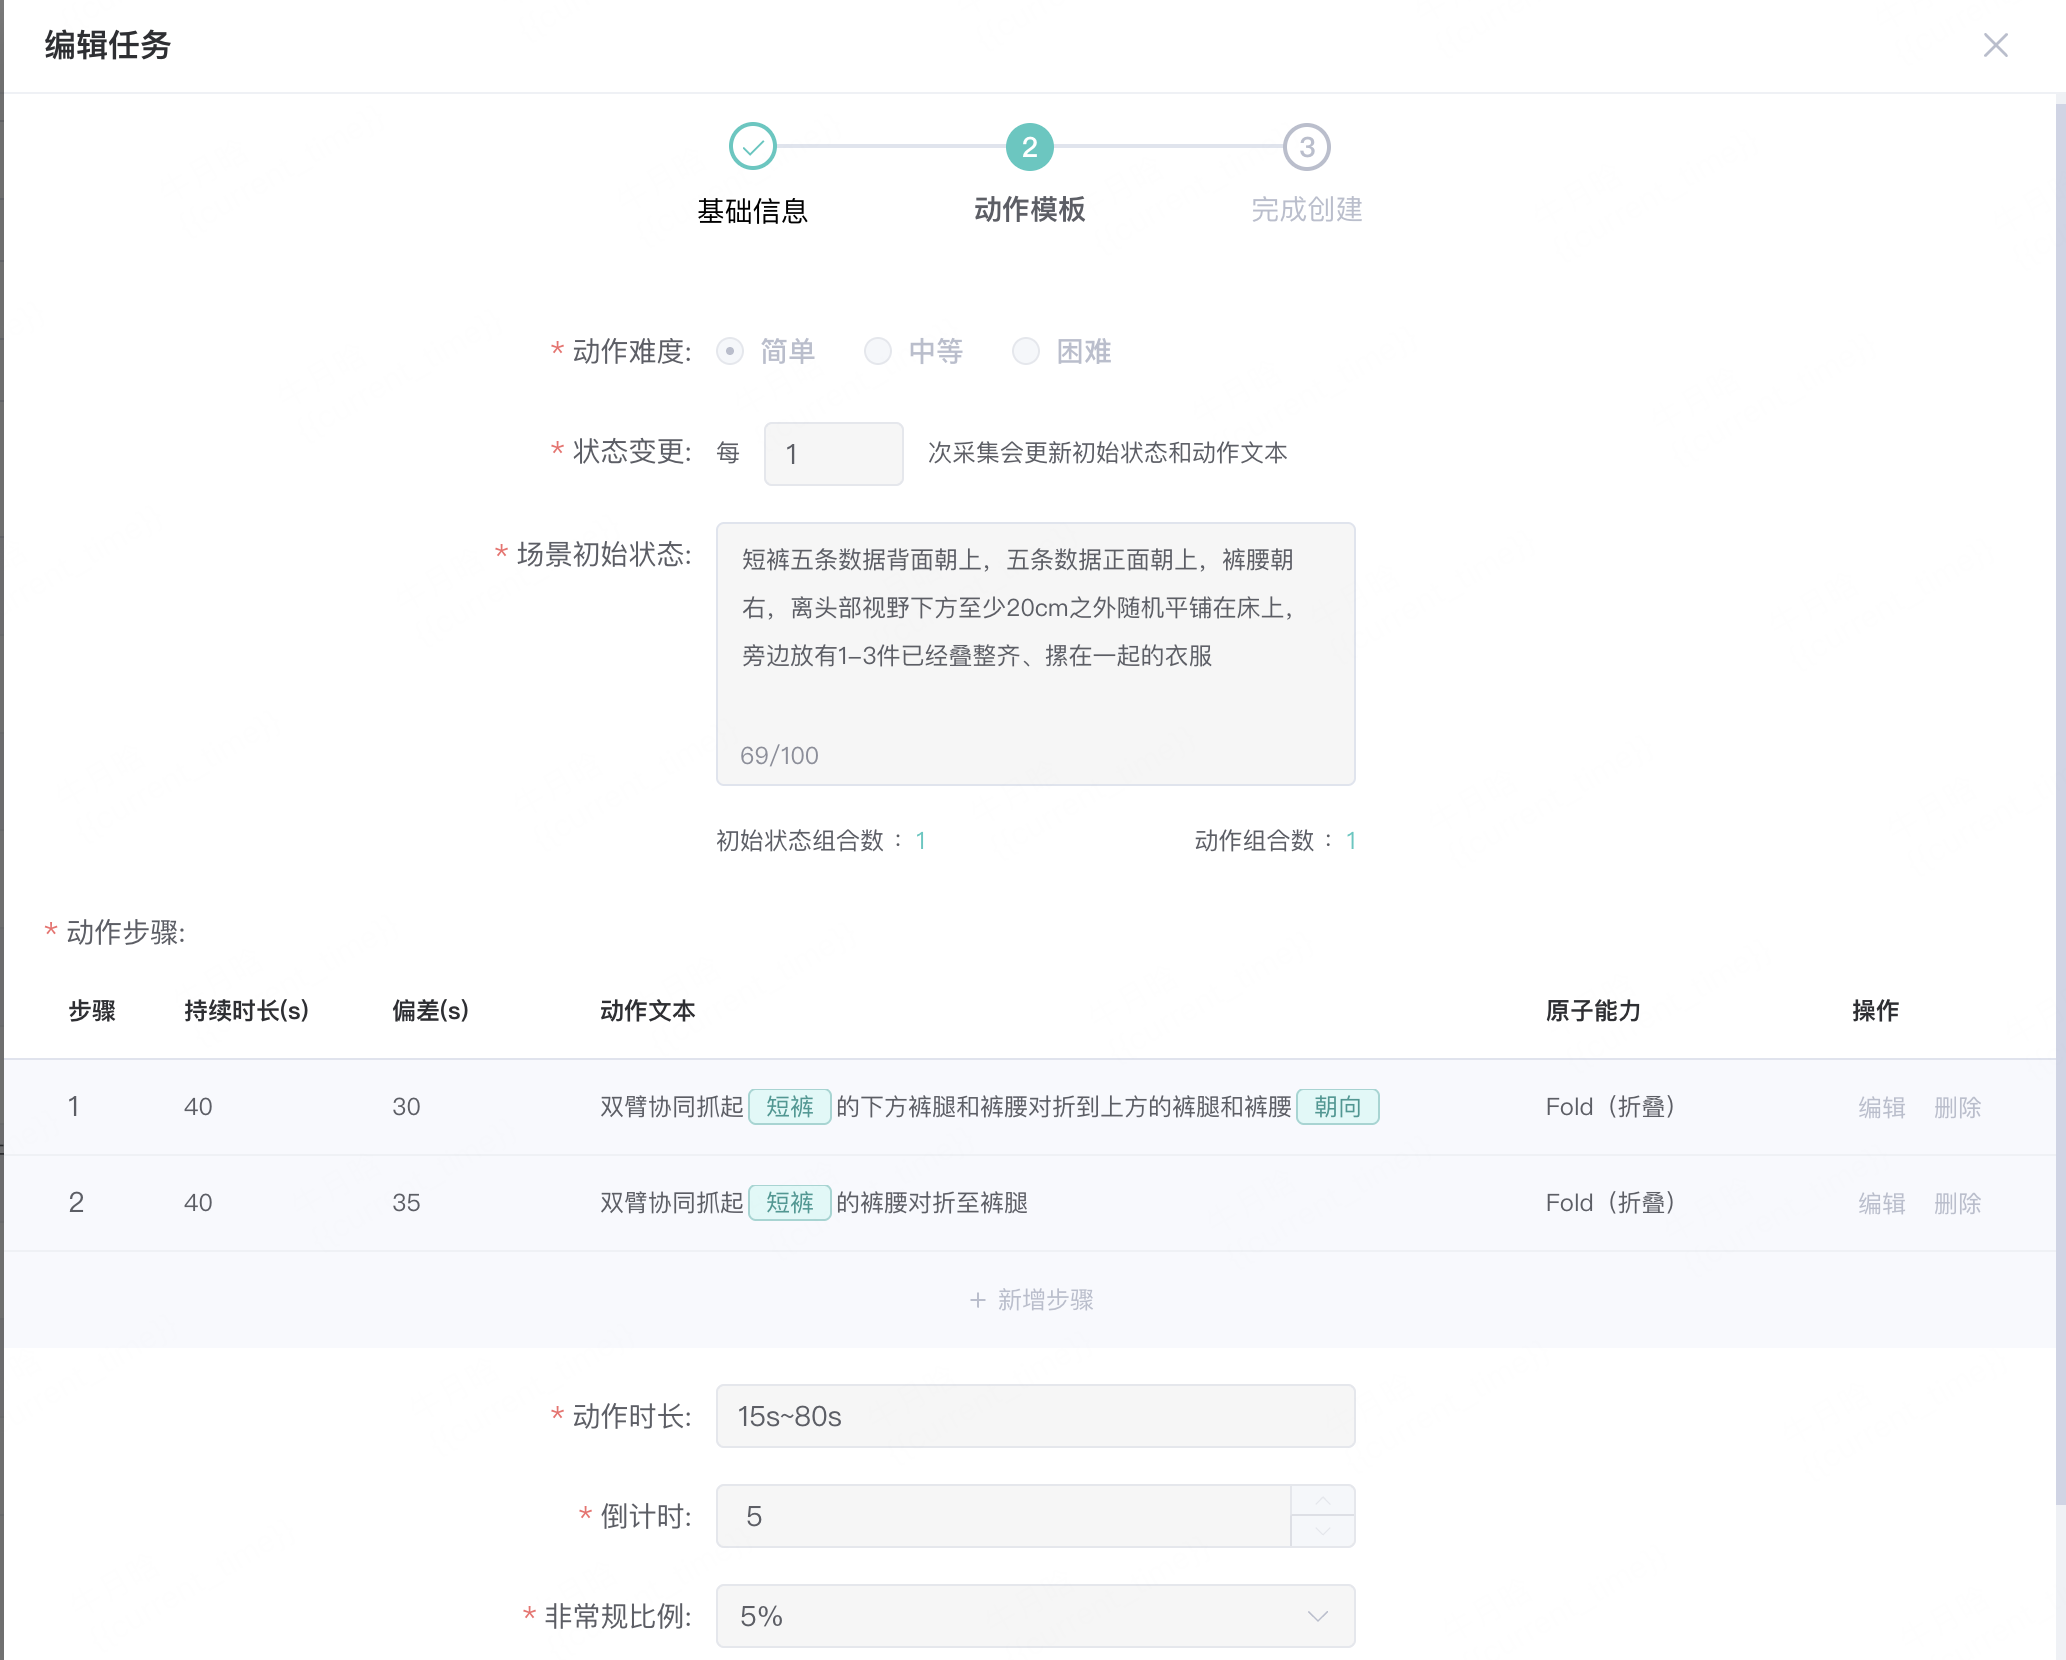Click the step 2 circle above 动作模板
The width and height of the screenshot is (2066, 1660).
pos(1029,145)
